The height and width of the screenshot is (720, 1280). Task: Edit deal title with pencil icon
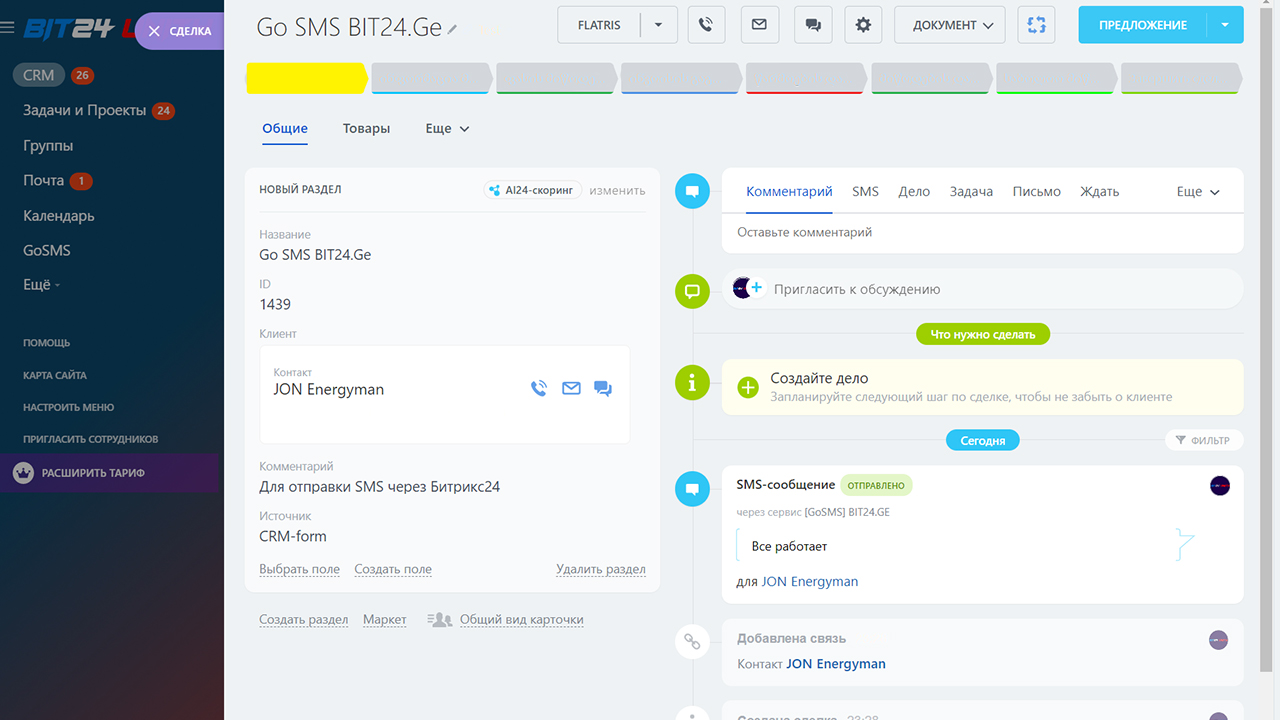pos(453,30)
